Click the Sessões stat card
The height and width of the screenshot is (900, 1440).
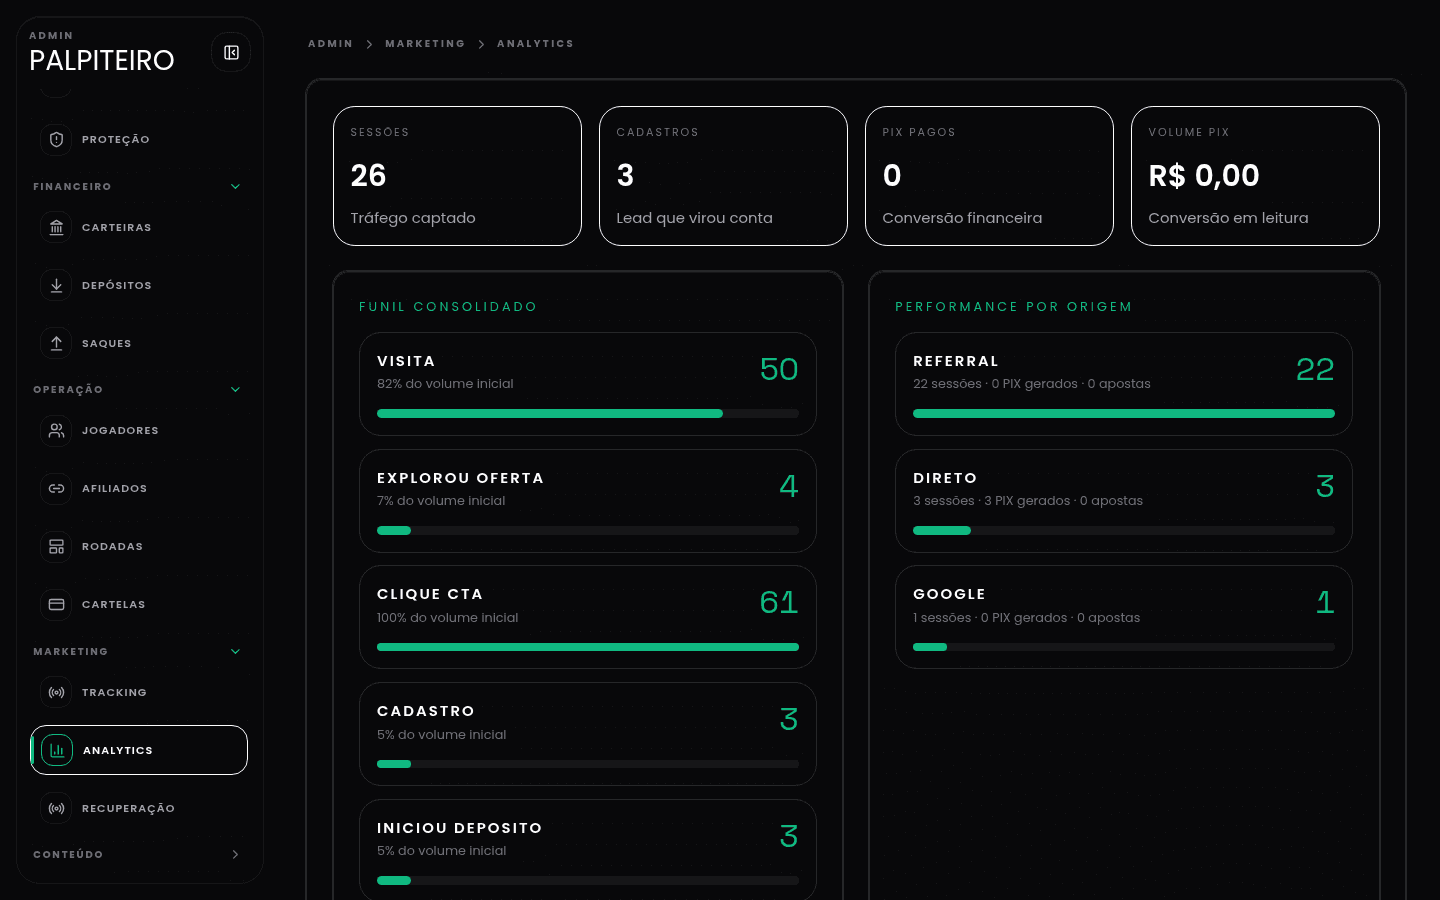click(457, 176)
